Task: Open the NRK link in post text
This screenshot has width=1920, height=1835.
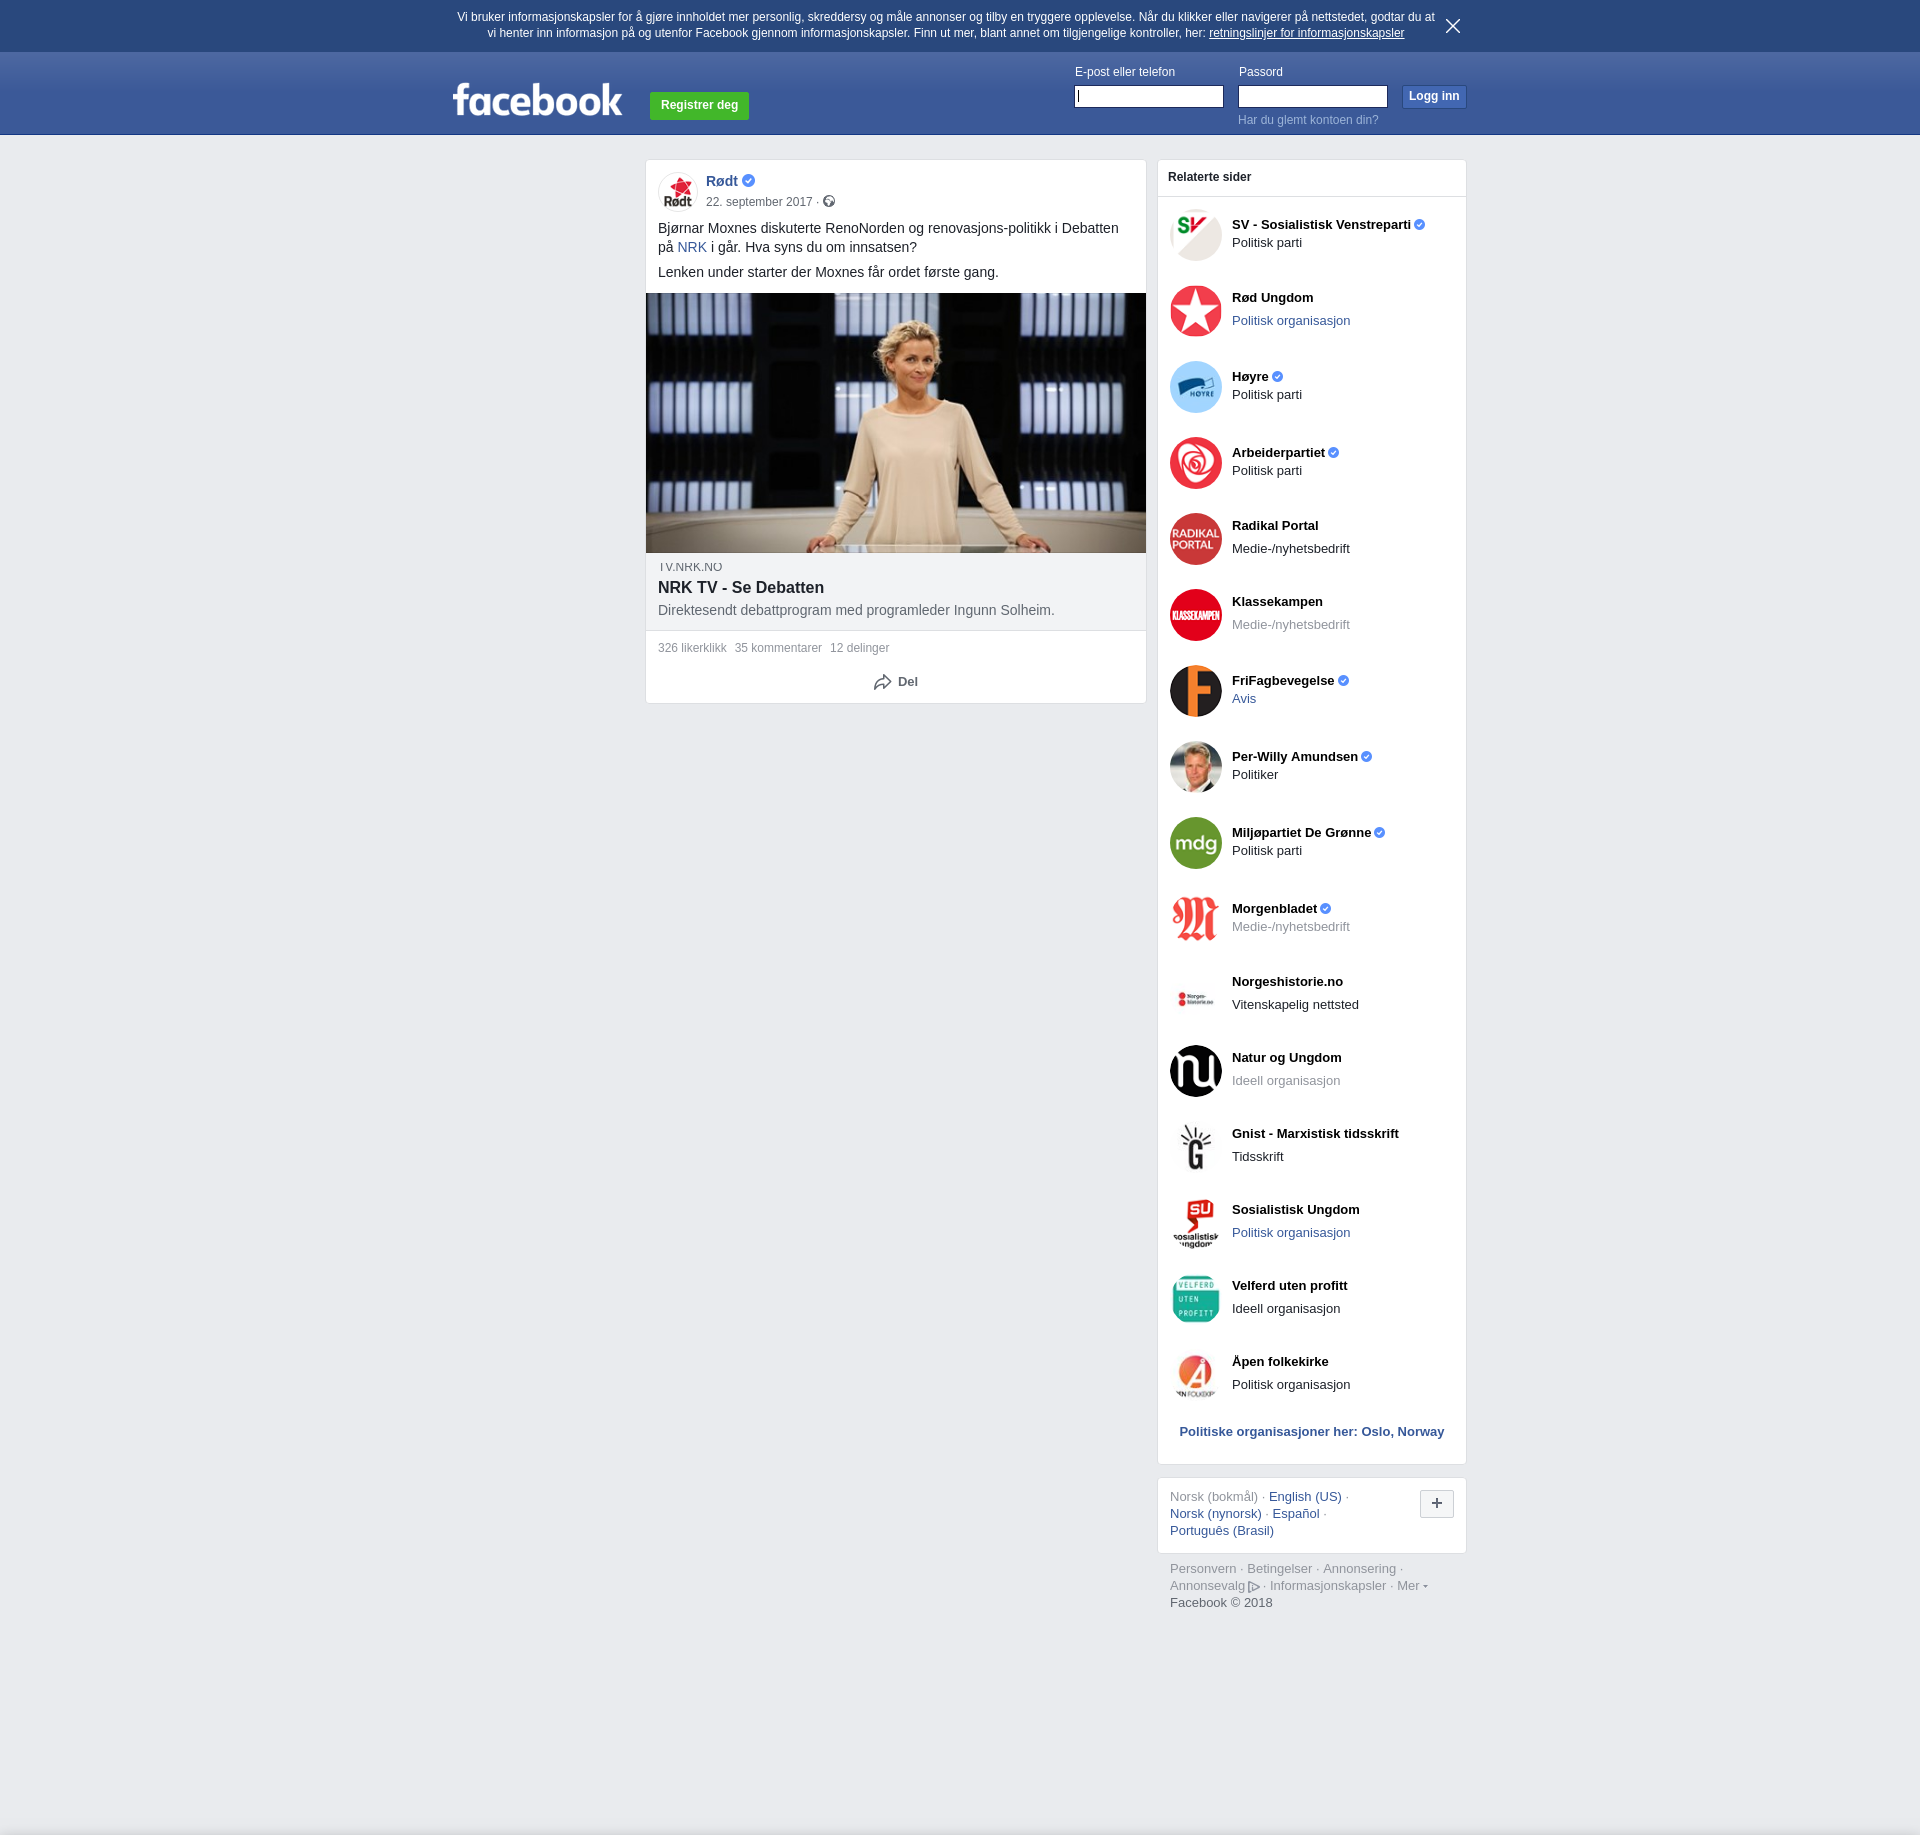Action: (691, 247)
